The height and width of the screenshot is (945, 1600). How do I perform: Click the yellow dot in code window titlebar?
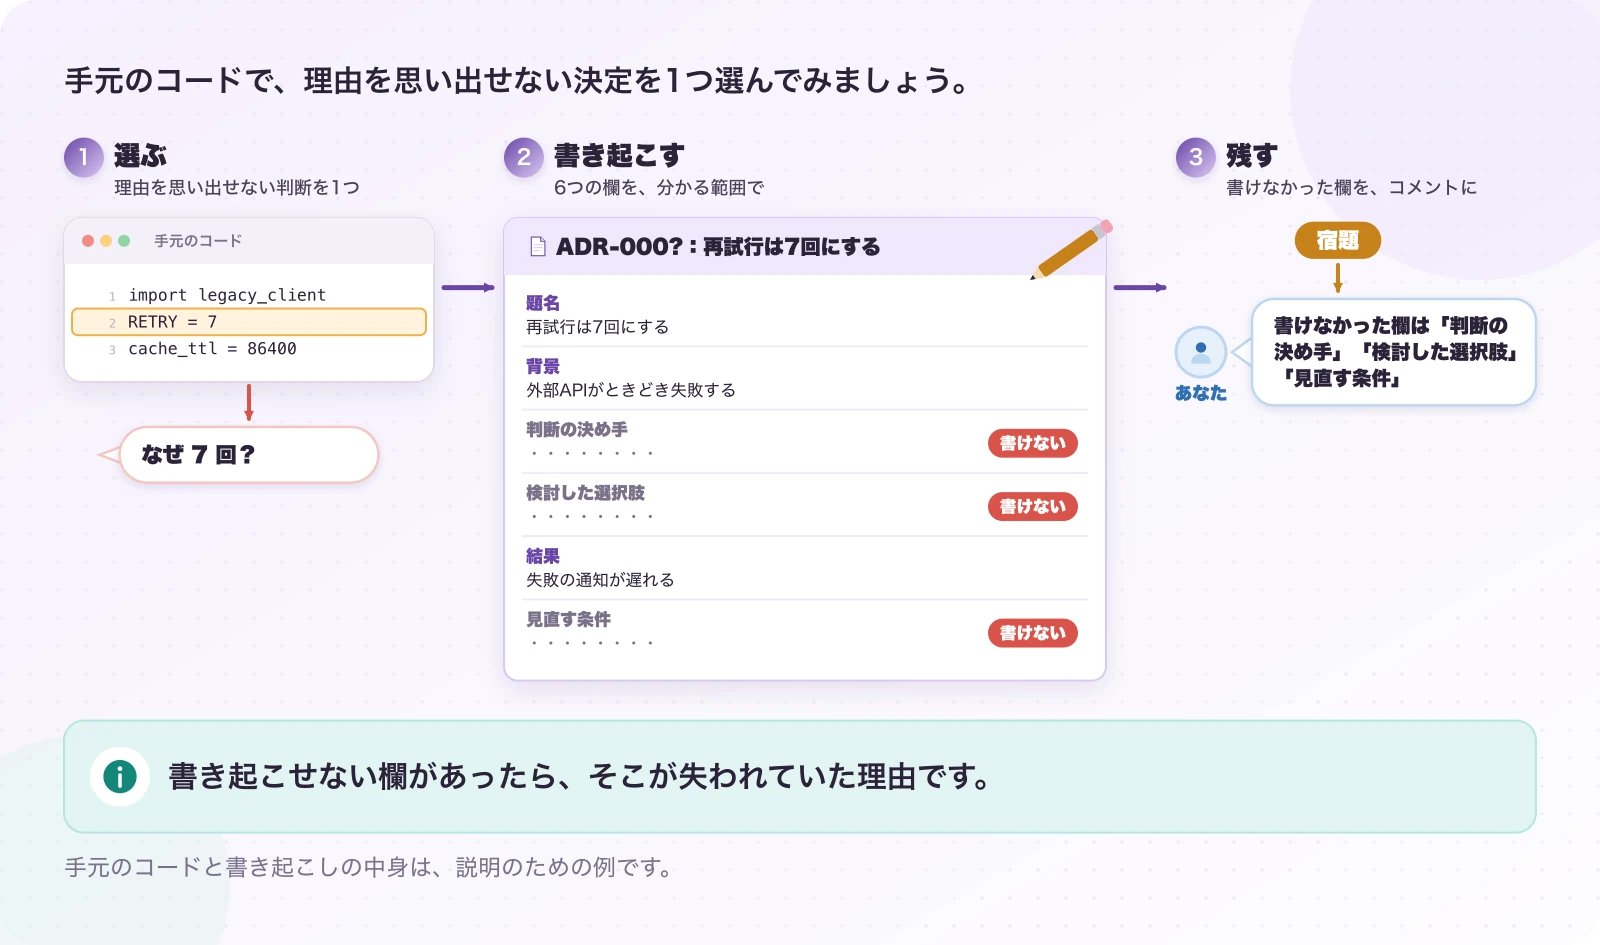coord(106,241)
